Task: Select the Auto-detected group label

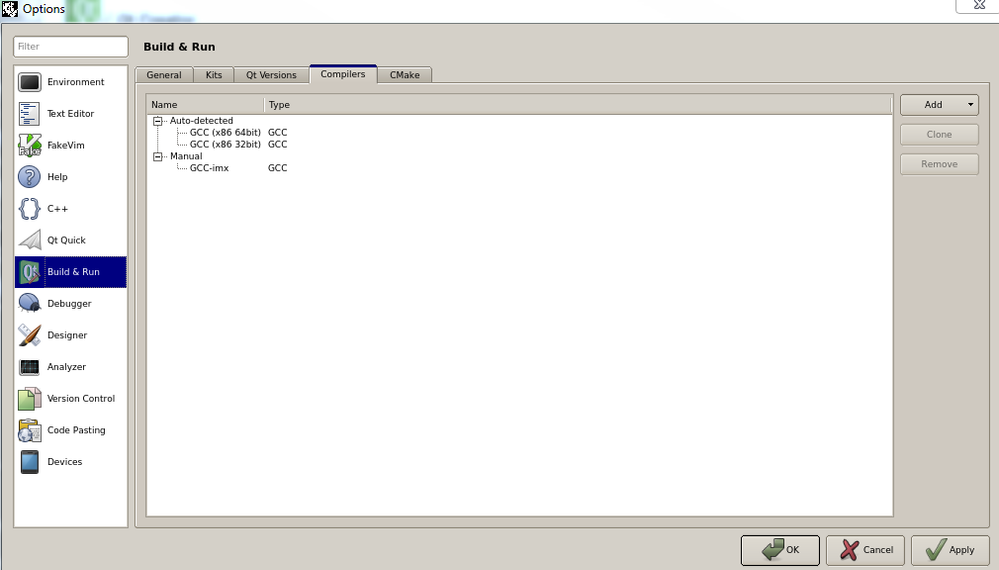Action: pyautogui.click(x=201, y=121)
